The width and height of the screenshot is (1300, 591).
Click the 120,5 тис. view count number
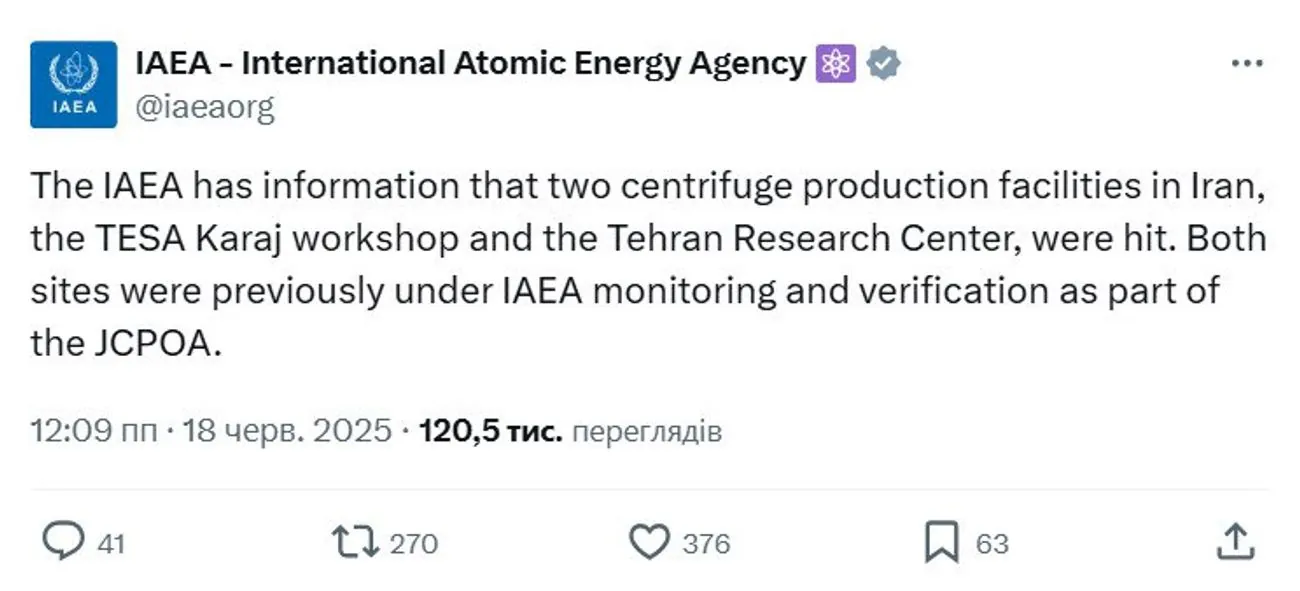tap(491, 431)
